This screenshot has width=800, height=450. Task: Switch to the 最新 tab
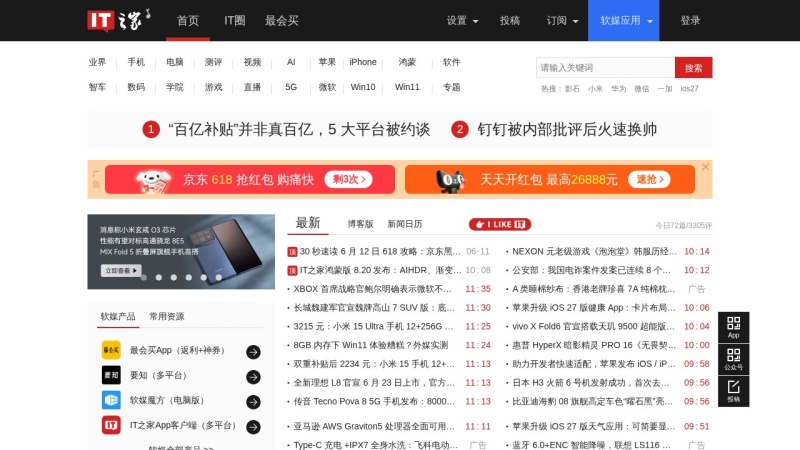pos(308,223)
